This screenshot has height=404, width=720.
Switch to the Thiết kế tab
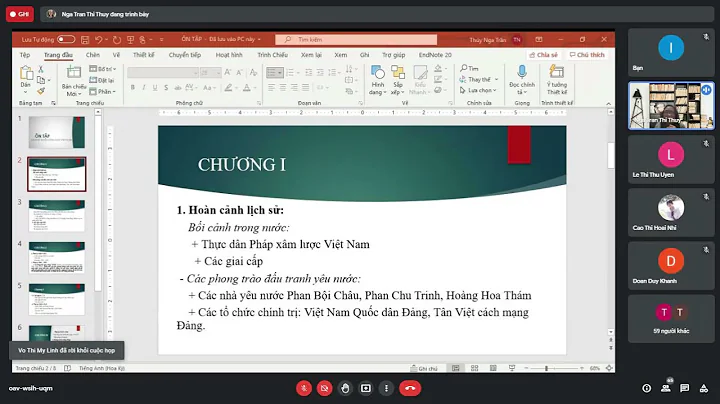tap(144, 55)
